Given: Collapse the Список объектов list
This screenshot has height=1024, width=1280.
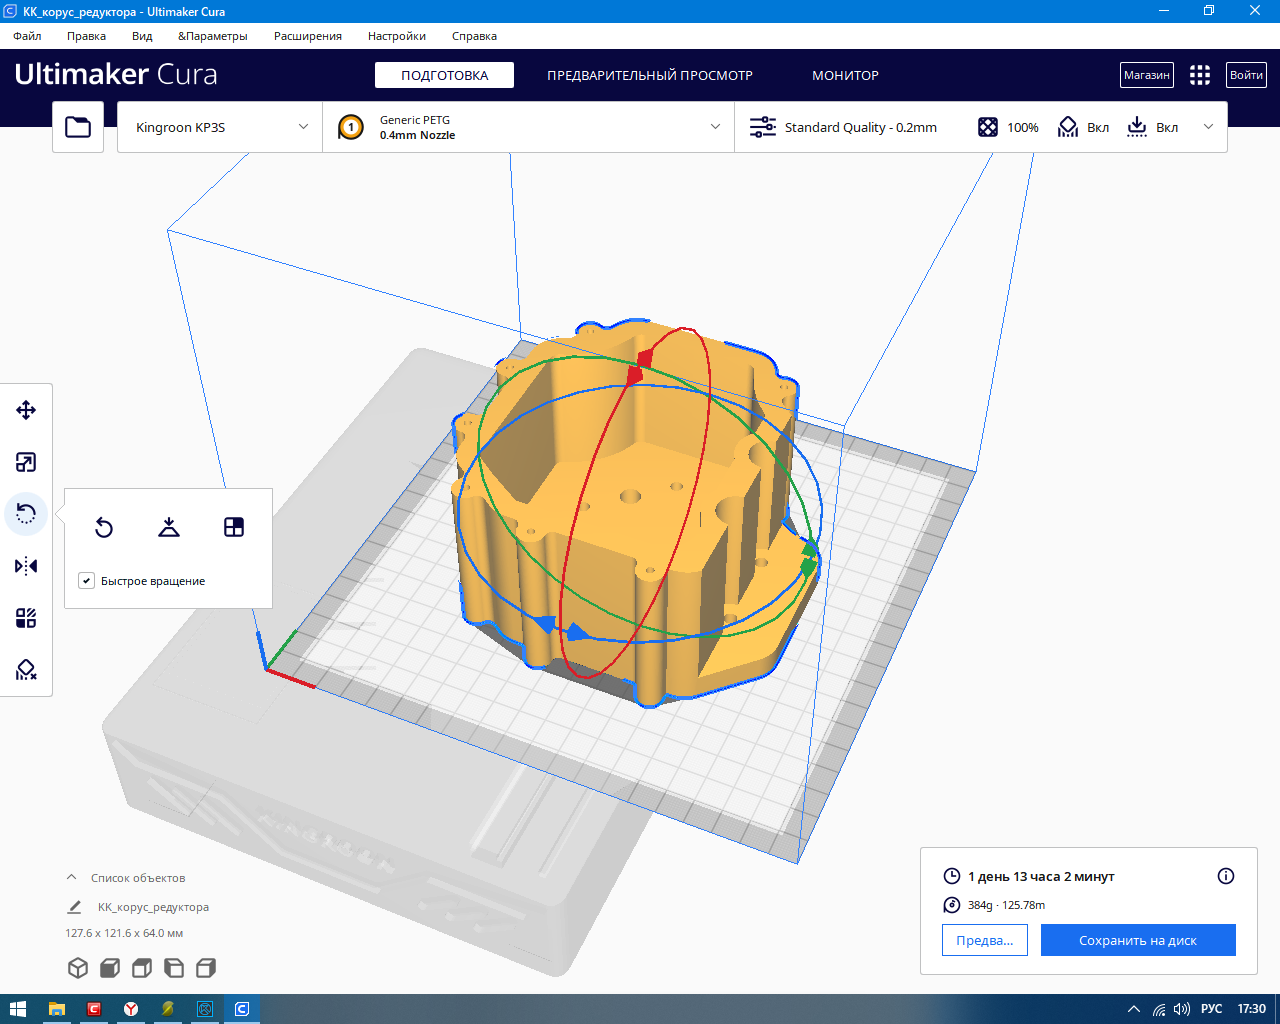Looking at the screenshot, I should 71,878.
